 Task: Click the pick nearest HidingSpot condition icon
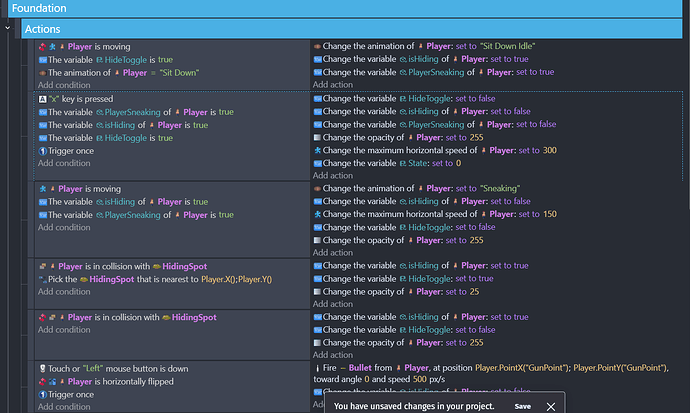(x=41, y=278)
